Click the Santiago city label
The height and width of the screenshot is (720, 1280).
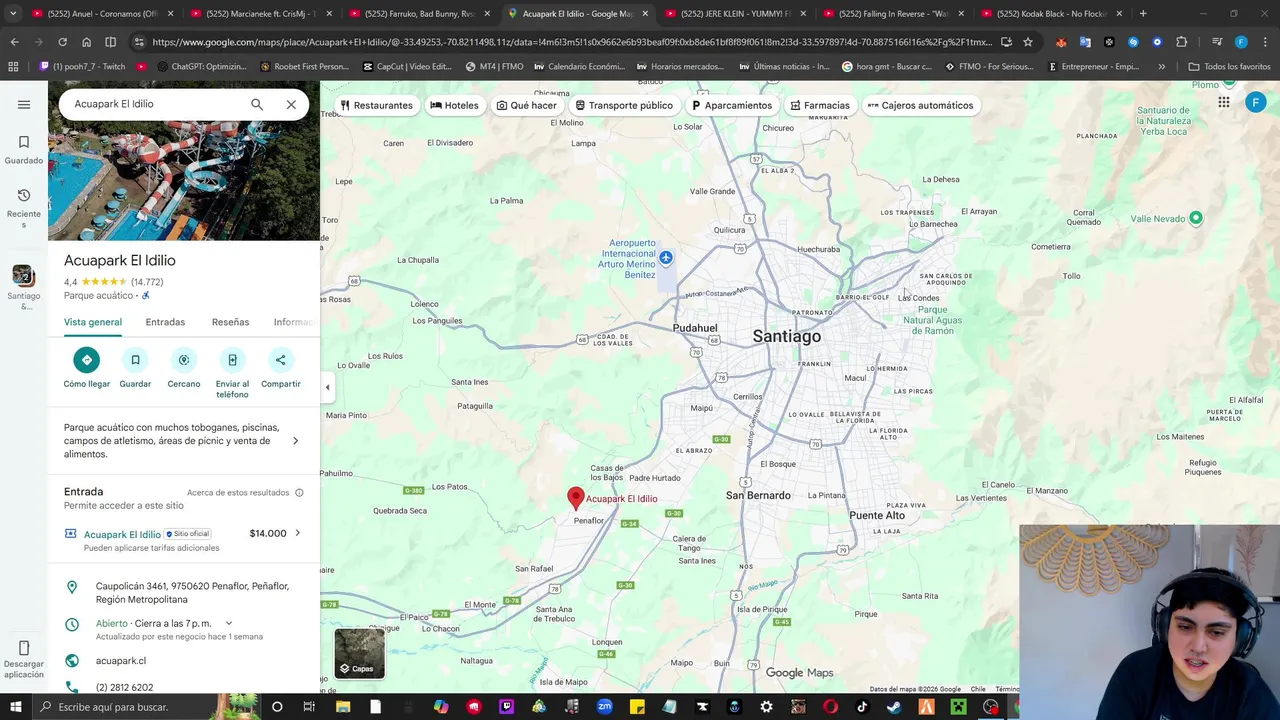pos(787,336)
